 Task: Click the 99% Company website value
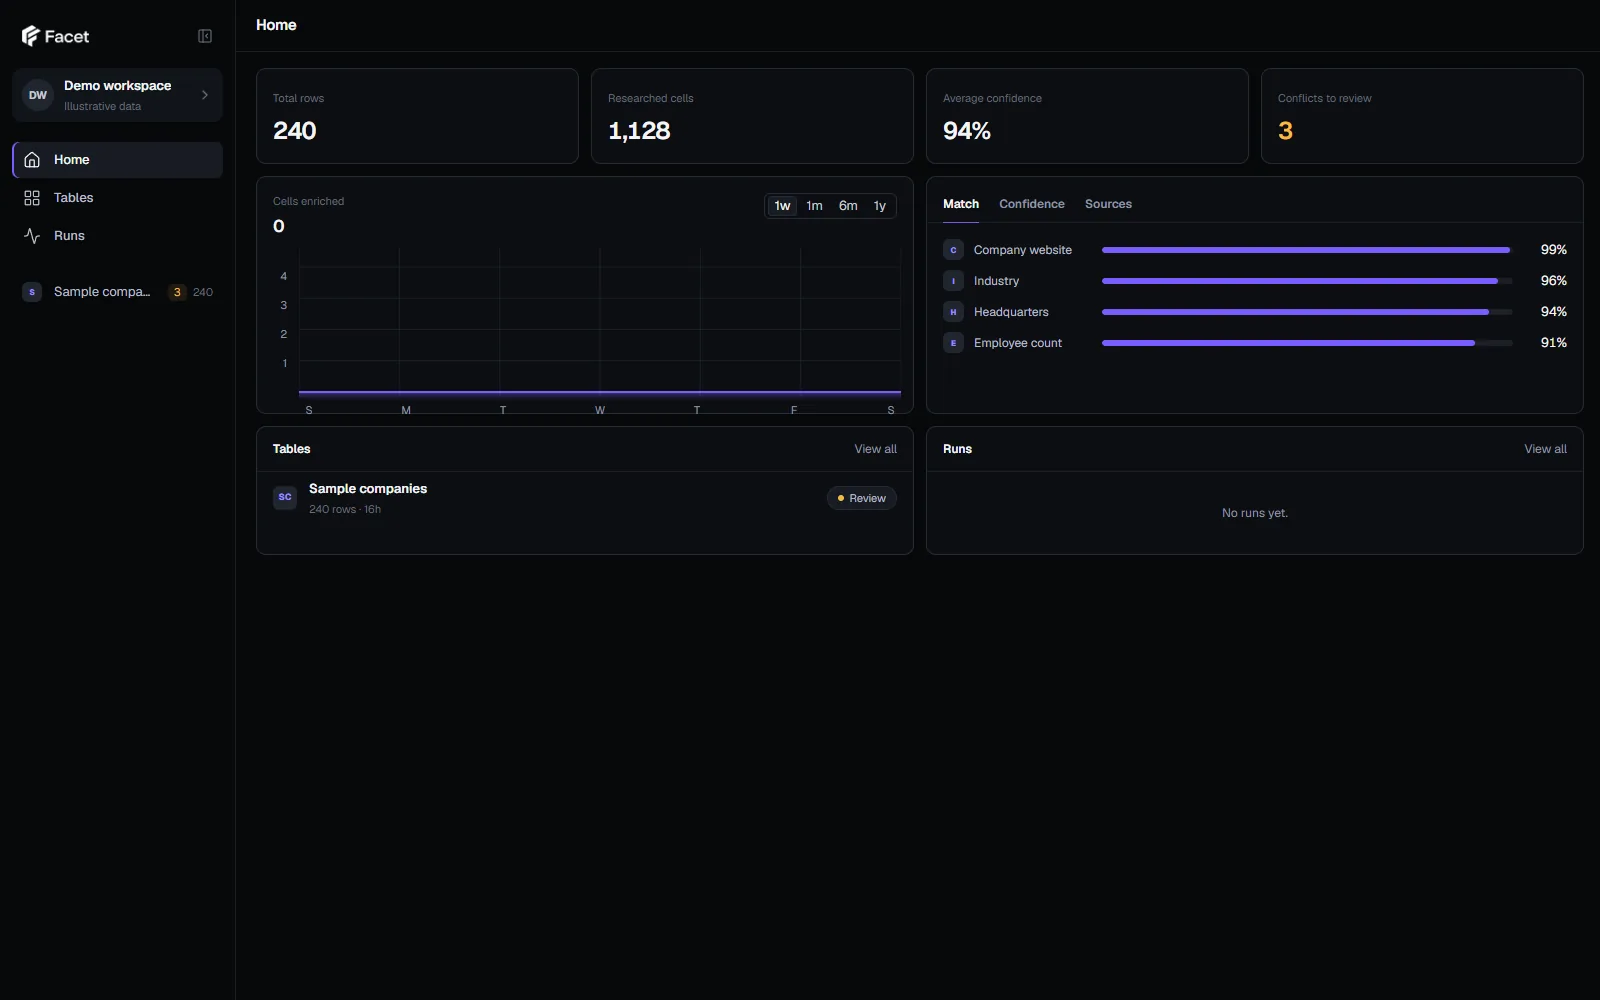1553,250
